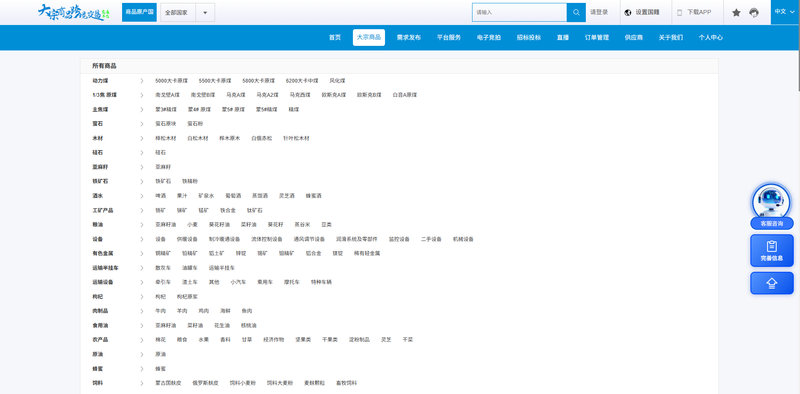This screenshot has height=394, width=800.
Task: Open the 5500大卡原煤 product link
Action: pos(215,81)
